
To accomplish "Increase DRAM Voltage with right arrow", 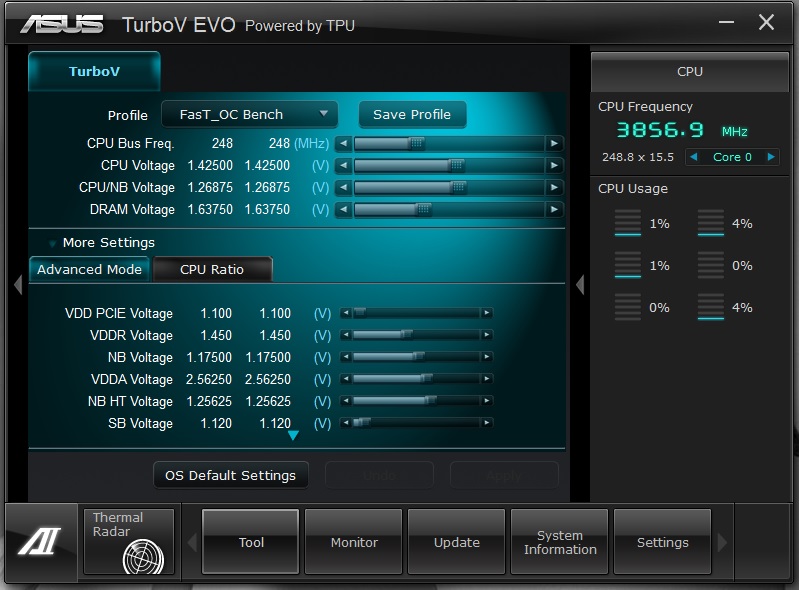I will (x=554, y=209).
